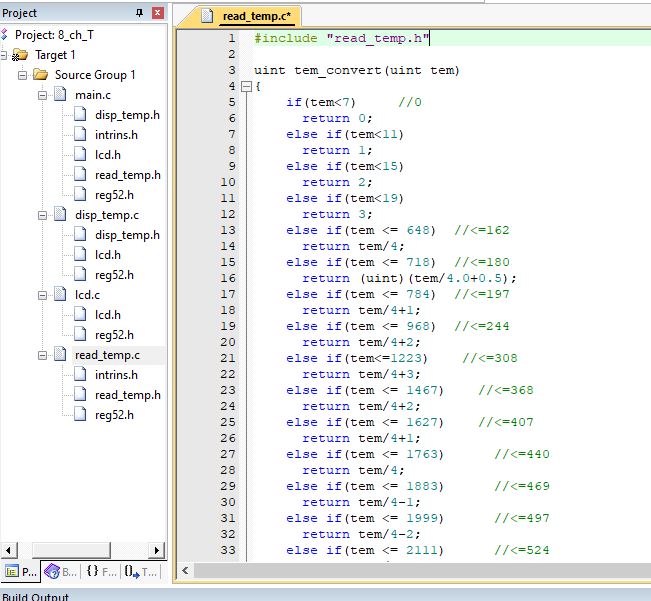Click 'return tem/4+3;' on line 22
This screenshot has height=601, width=651.
pyautogui.click(x=361, y=374)
